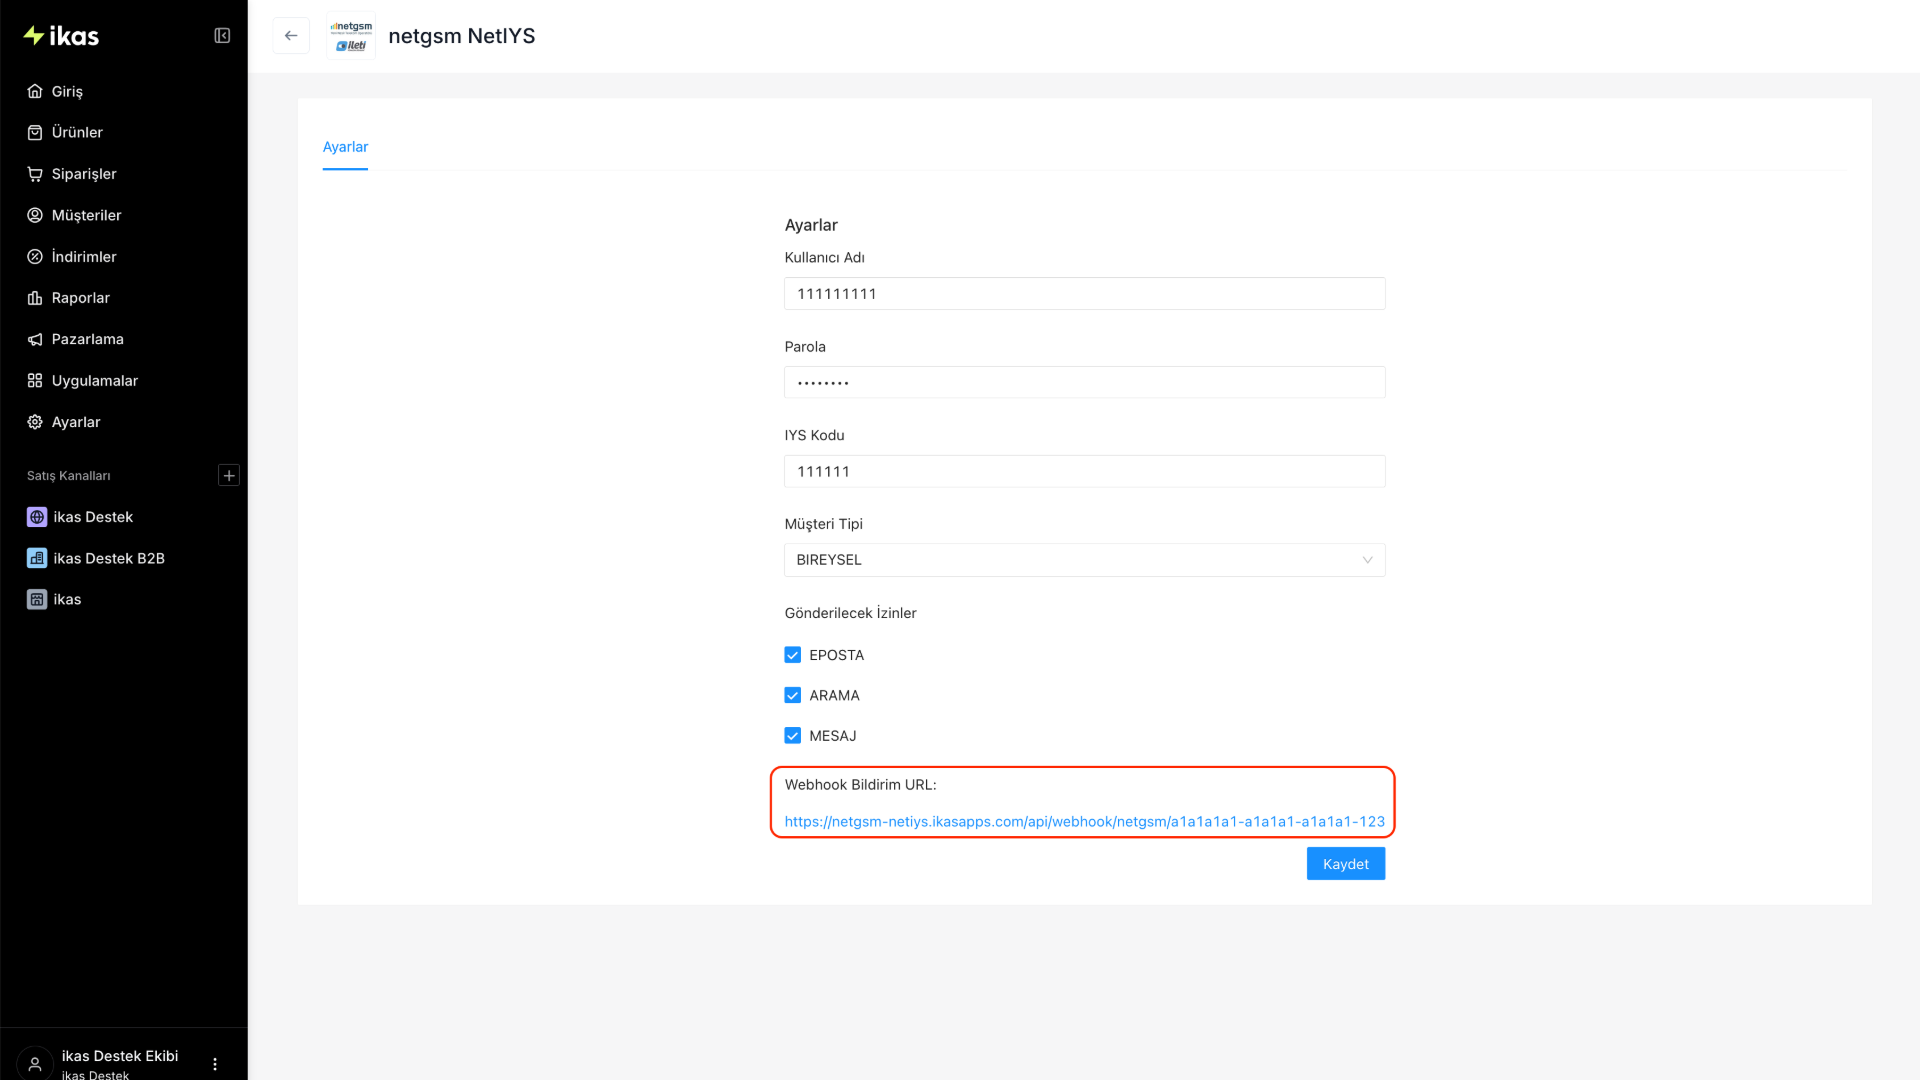Click the Ayarlar gear icon in sidebar
This screenshot has width=1920, height=1080.
[x=35, y=422]
